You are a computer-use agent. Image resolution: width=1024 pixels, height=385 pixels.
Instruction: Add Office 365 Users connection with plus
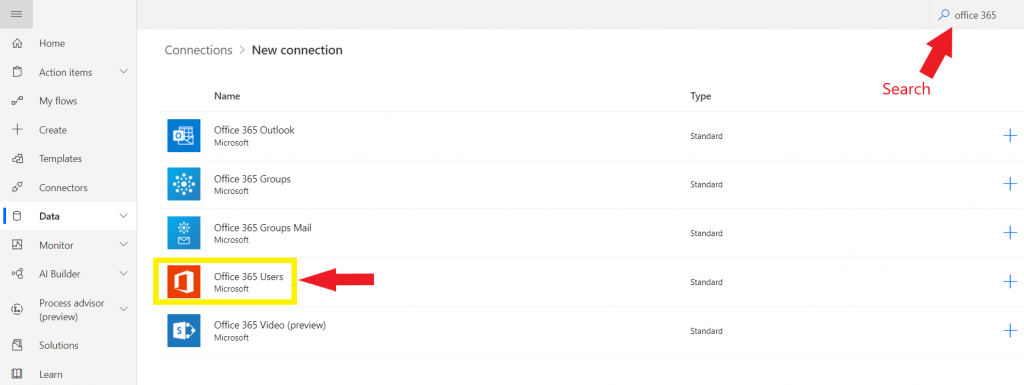pyautogui.click(x=1010, y=282)
